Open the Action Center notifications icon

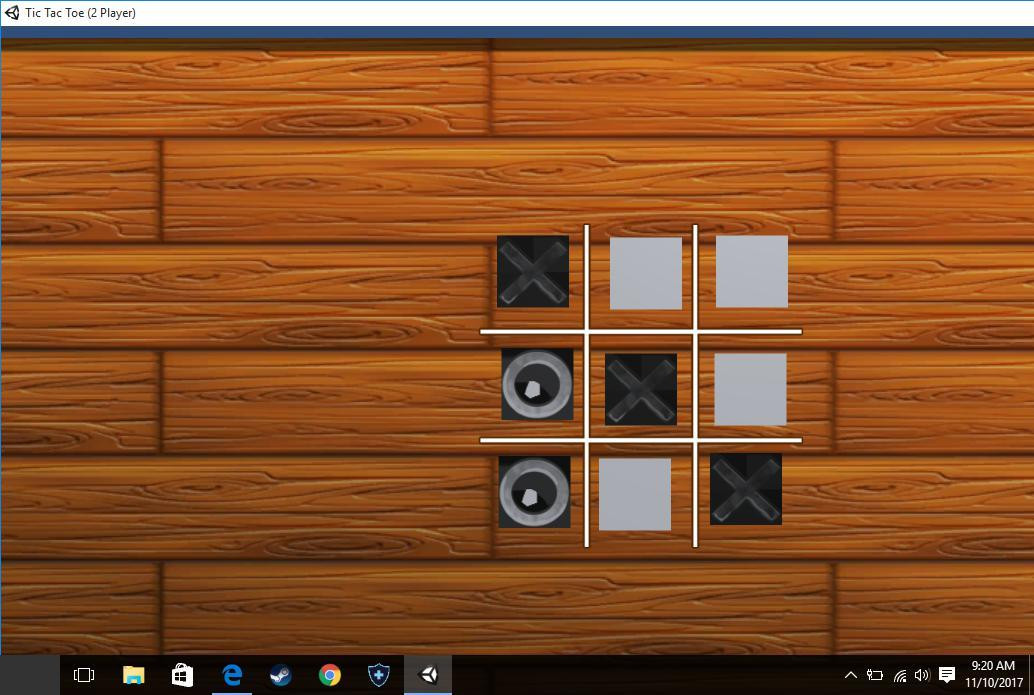pos(947,675)
